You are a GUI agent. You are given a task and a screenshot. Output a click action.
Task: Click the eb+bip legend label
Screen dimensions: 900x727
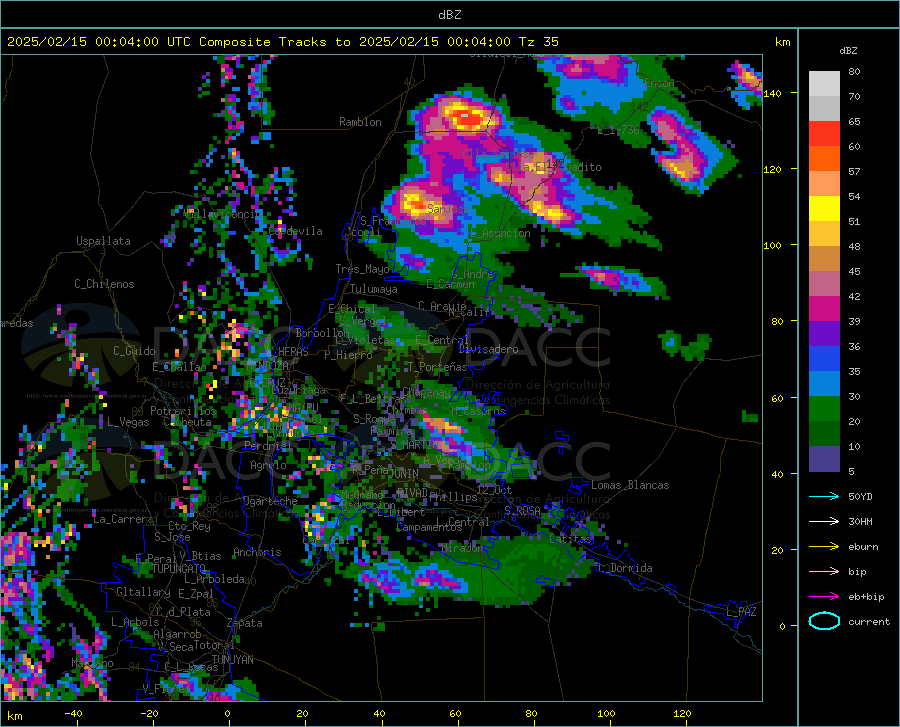pyautogui.click(x=866, y=597)
